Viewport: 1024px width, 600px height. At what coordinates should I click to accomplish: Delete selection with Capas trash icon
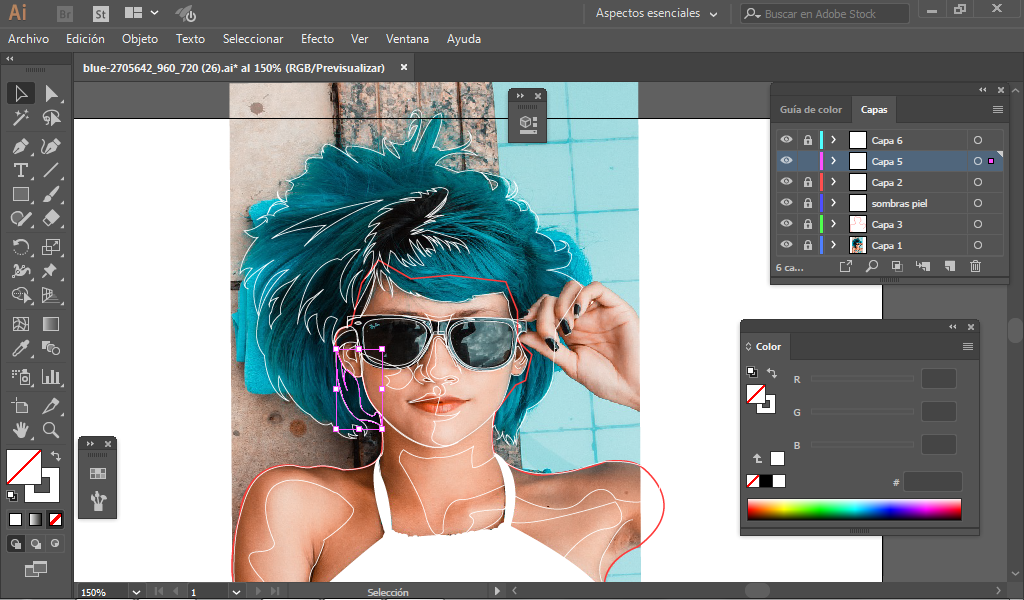tap(975, 266)
